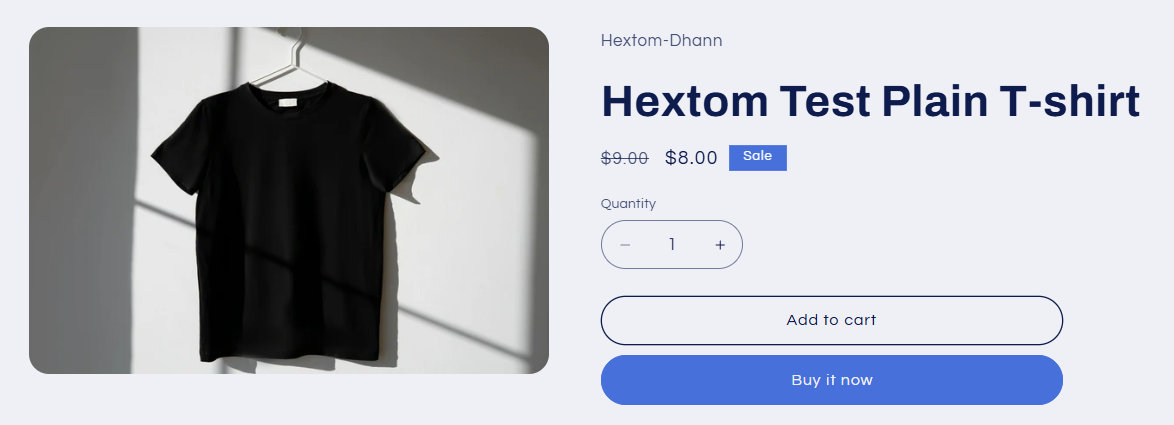Open the black T-shirt product photo
Viewport: 1174px width, 425px height.
[289, 201]
